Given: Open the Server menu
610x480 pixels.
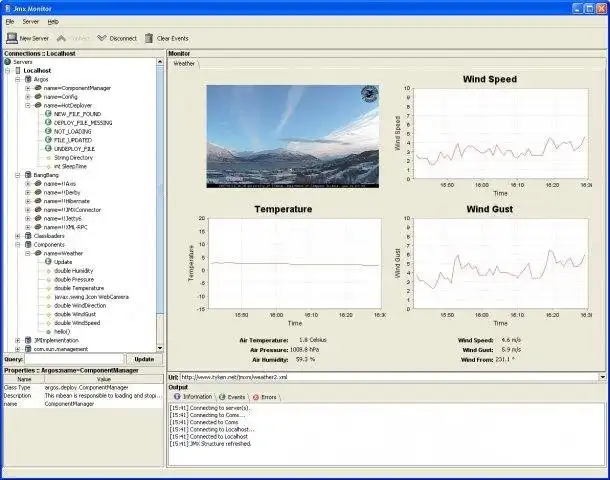Looking at the screenshot, I should 31,21.
